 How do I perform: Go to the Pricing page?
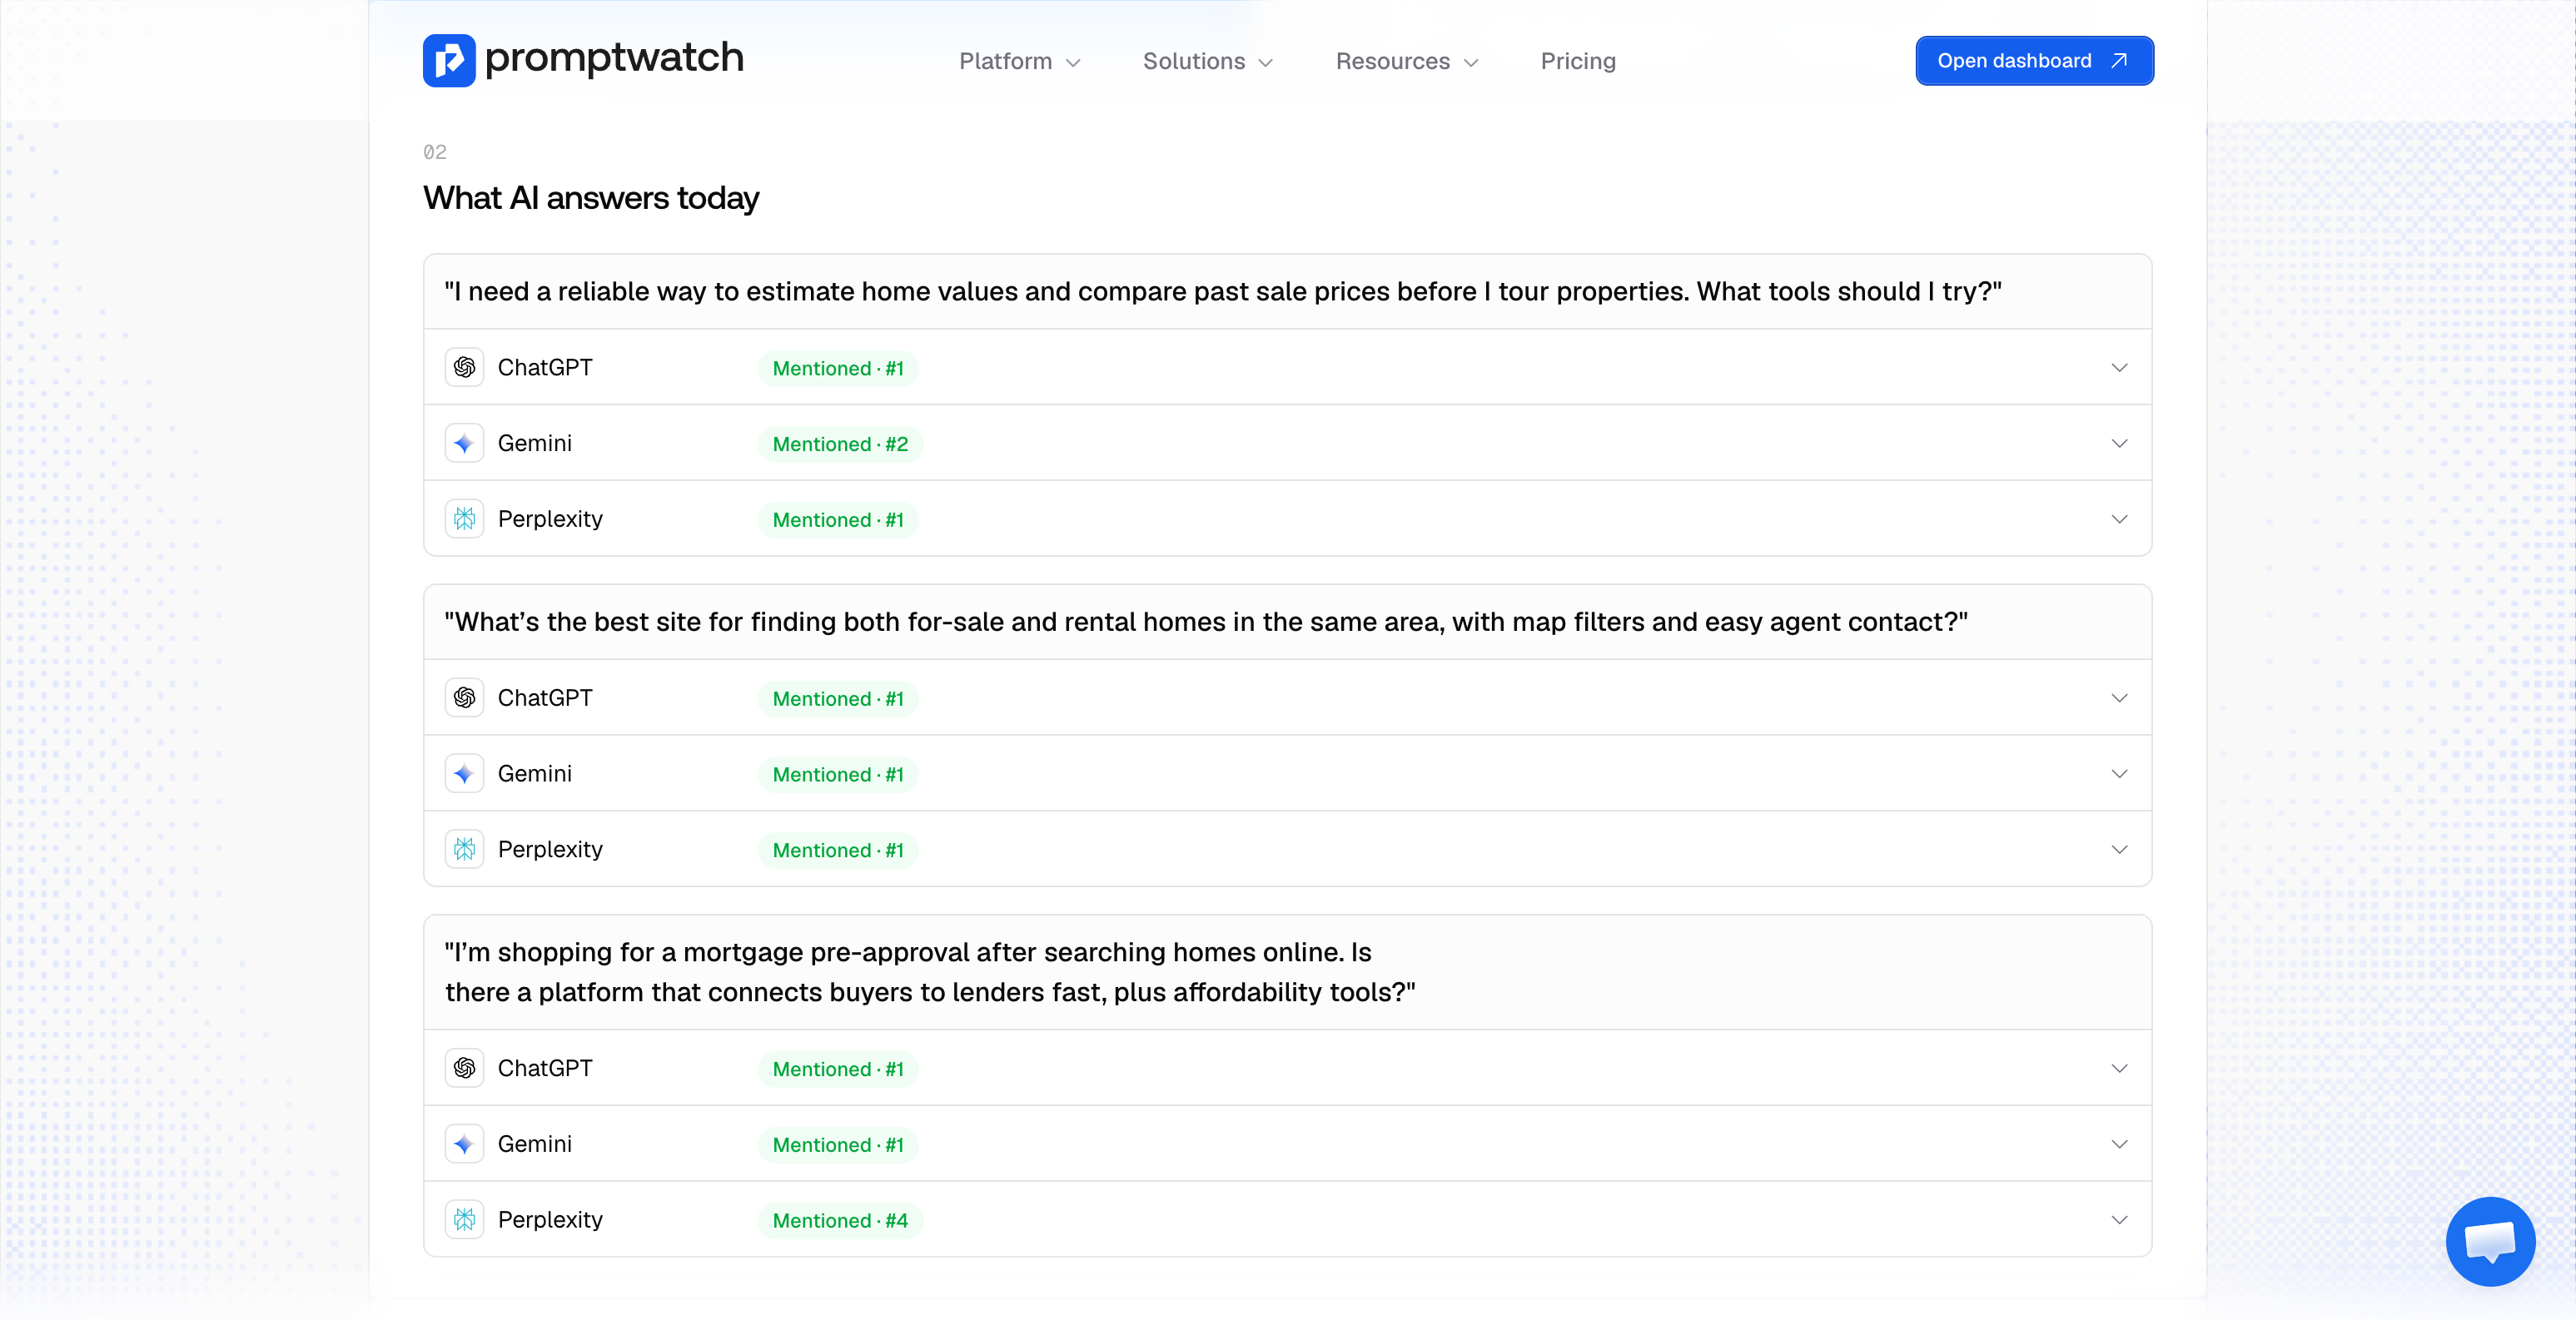pyautogui.click(x=1578, y=61)
